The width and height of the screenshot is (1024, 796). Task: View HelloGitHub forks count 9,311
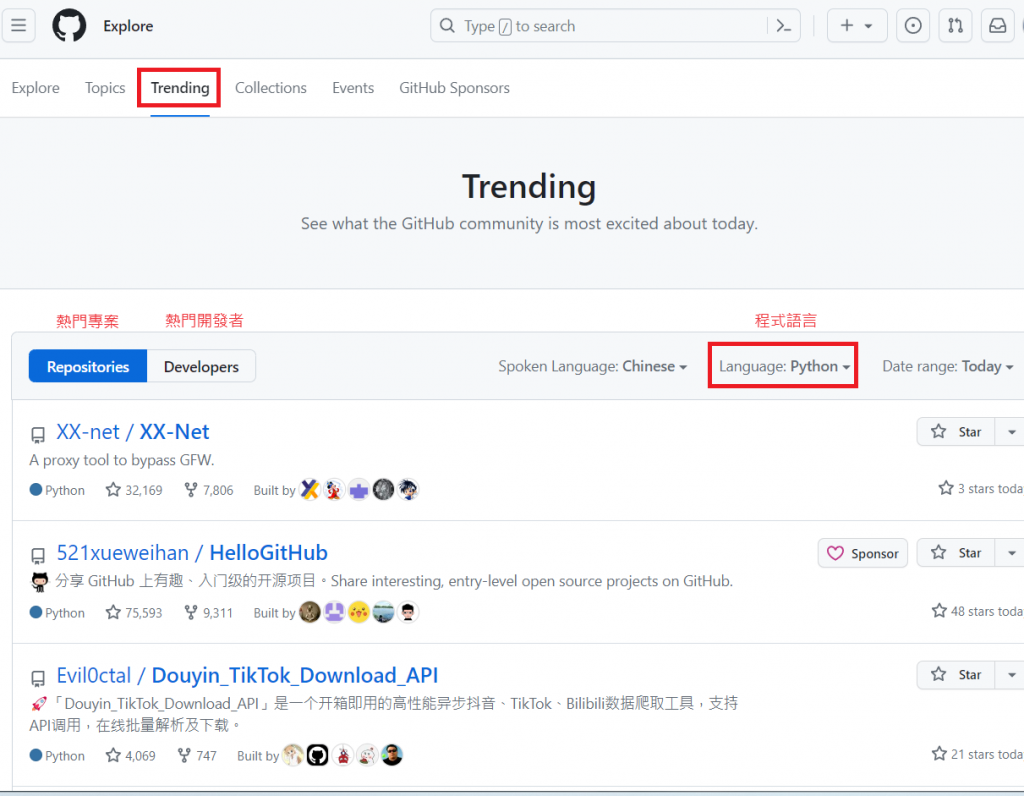(208, 613)
